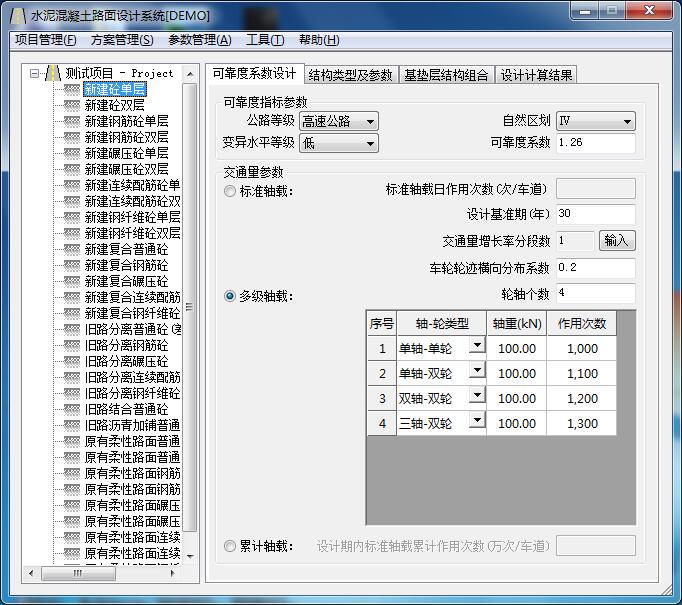Image resolution: width=682 pixels, height=605 pixels.
Task: Click axle weight cell of 双轴-双轮 row
Action: click(x=517, y=398)
